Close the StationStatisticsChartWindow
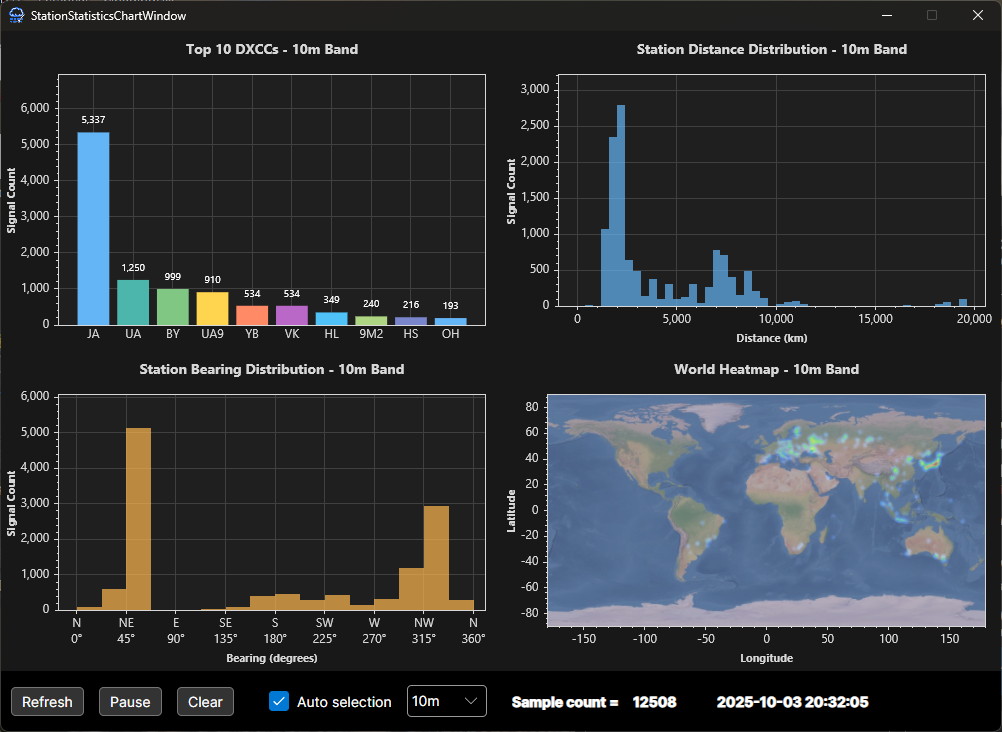 point(978,15)
